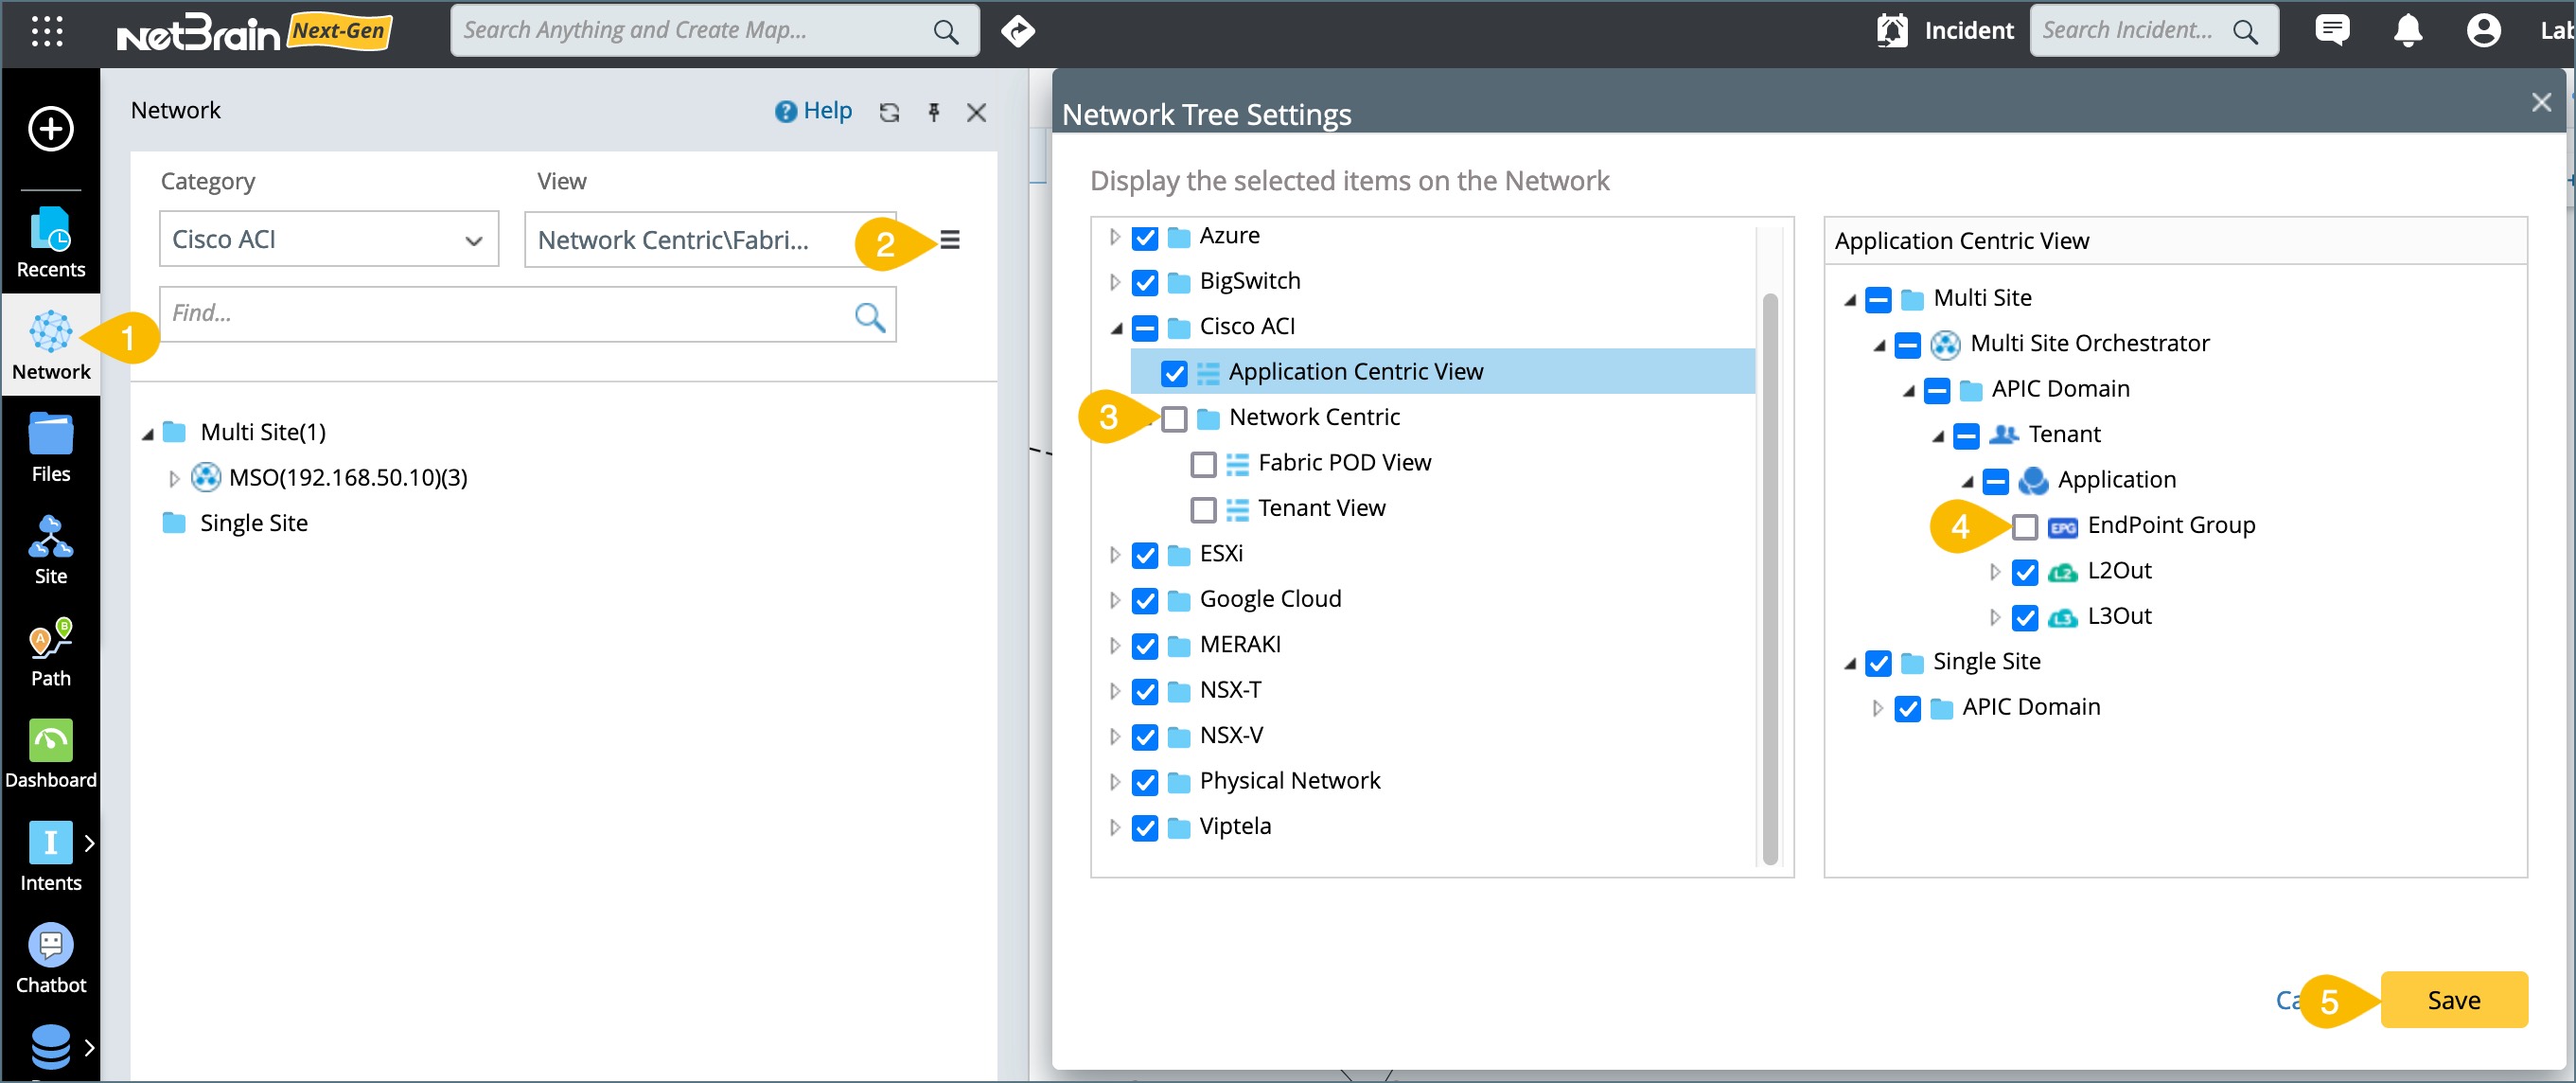Click the Save button
This screenshot has height=1083, width=2576.
pos(2453,999)
